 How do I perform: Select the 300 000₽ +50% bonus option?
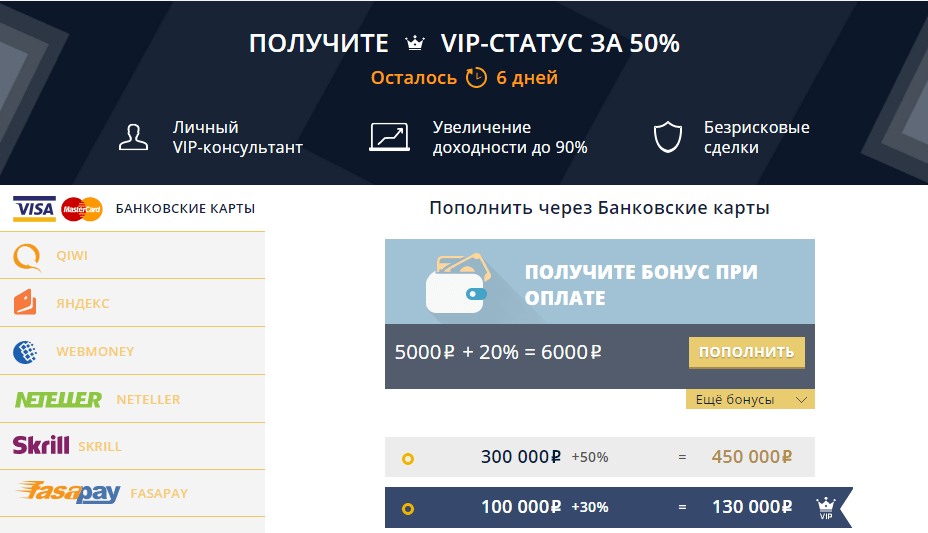coord(600,457)
